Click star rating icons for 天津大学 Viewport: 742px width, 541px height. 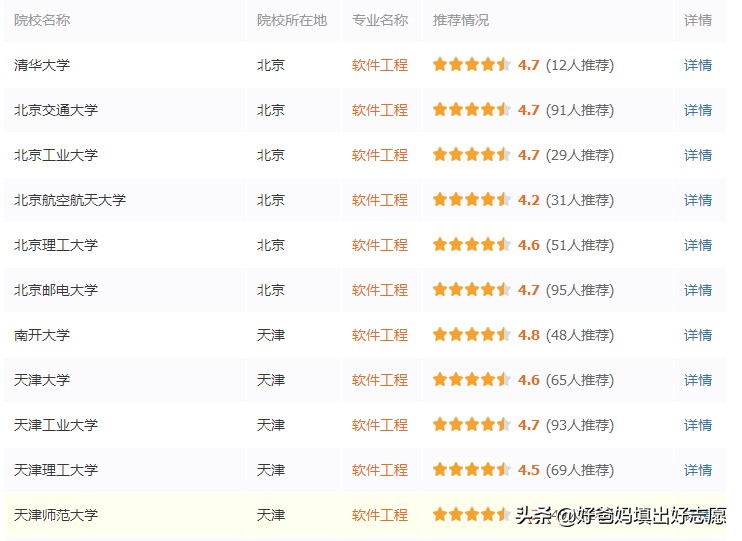tap(472, 379)
